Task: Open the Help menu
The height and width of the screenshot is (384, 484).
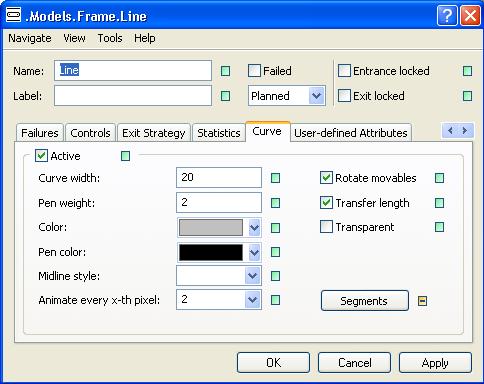Action: (145, 38)
